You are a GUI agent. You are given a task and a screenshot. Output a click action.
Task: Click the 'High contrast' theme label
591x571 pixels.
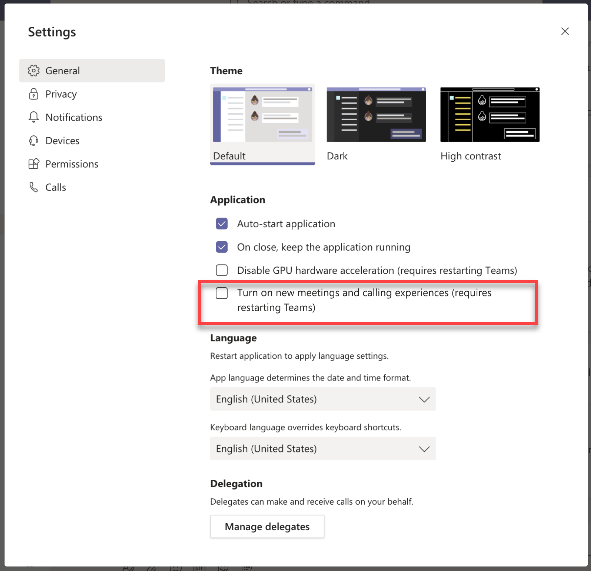pyautogui.click(x=470, y=156)
